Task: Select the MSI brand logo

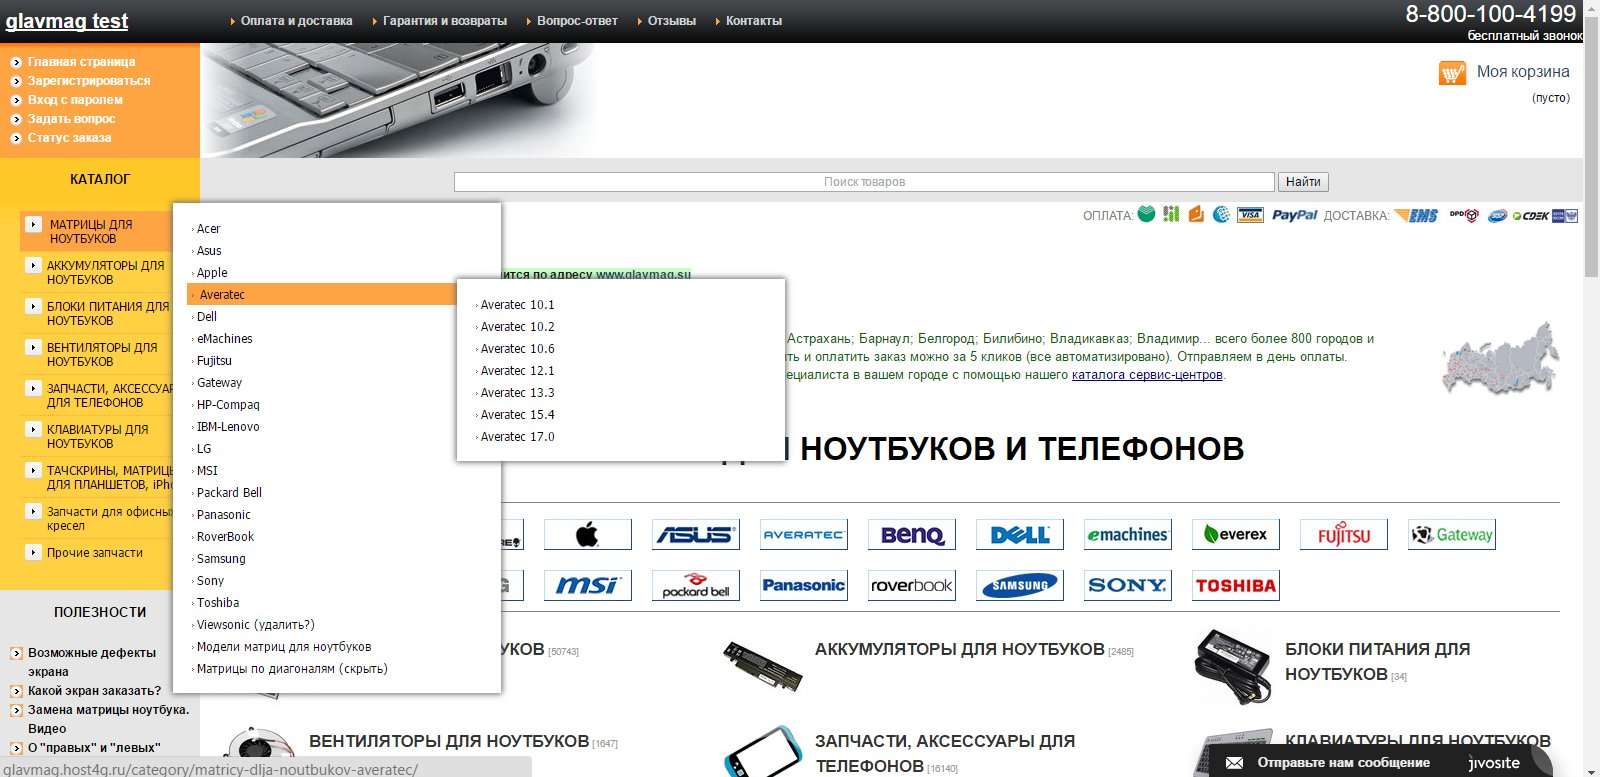Action: [x=588, y=586]
